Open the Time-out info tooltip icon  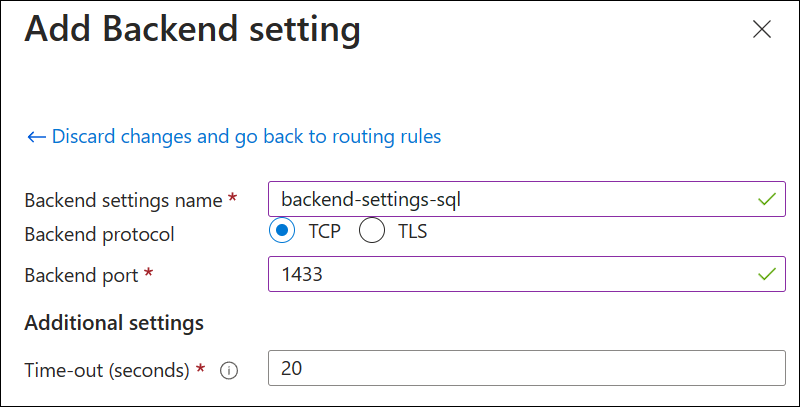coord(229,371)
